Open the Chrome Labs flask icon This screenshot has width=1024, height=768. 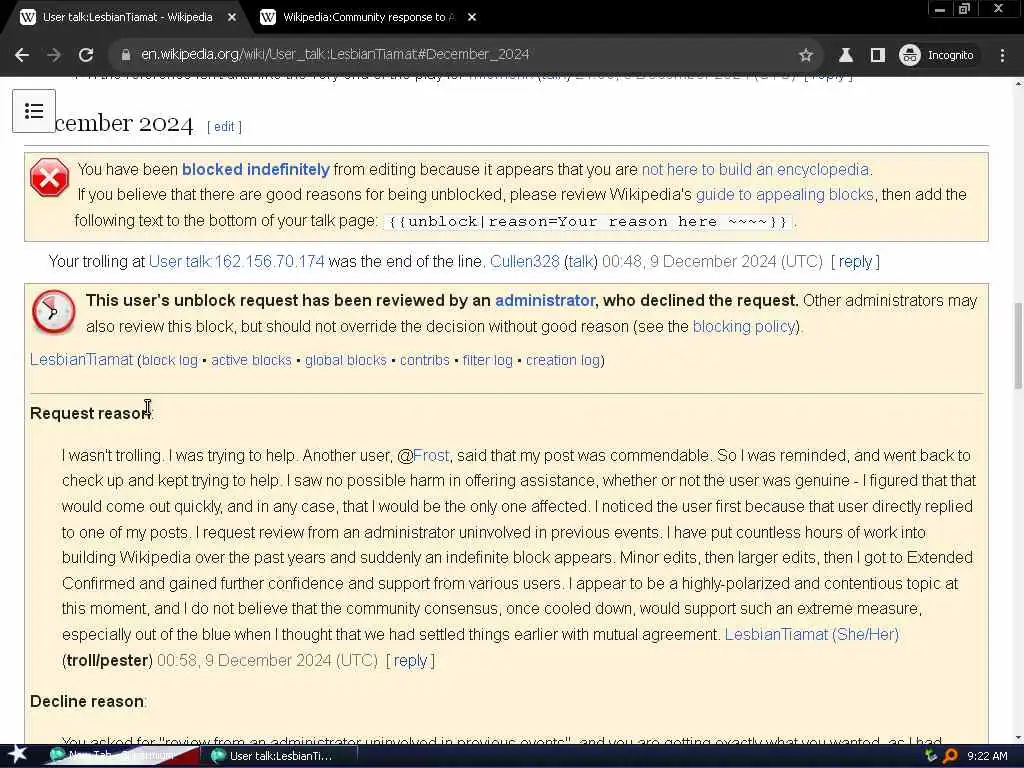tap(846, 55)
